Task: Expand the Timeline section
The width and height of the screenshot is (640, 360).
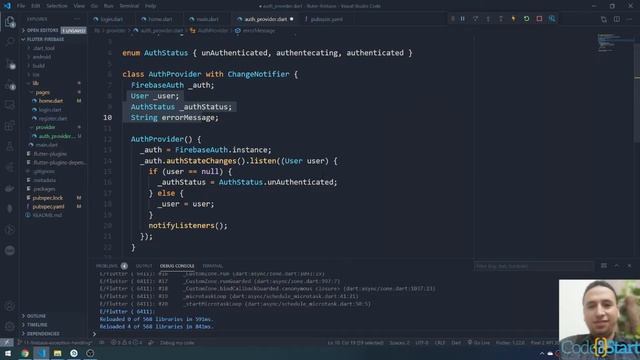Action: [53, 325]
